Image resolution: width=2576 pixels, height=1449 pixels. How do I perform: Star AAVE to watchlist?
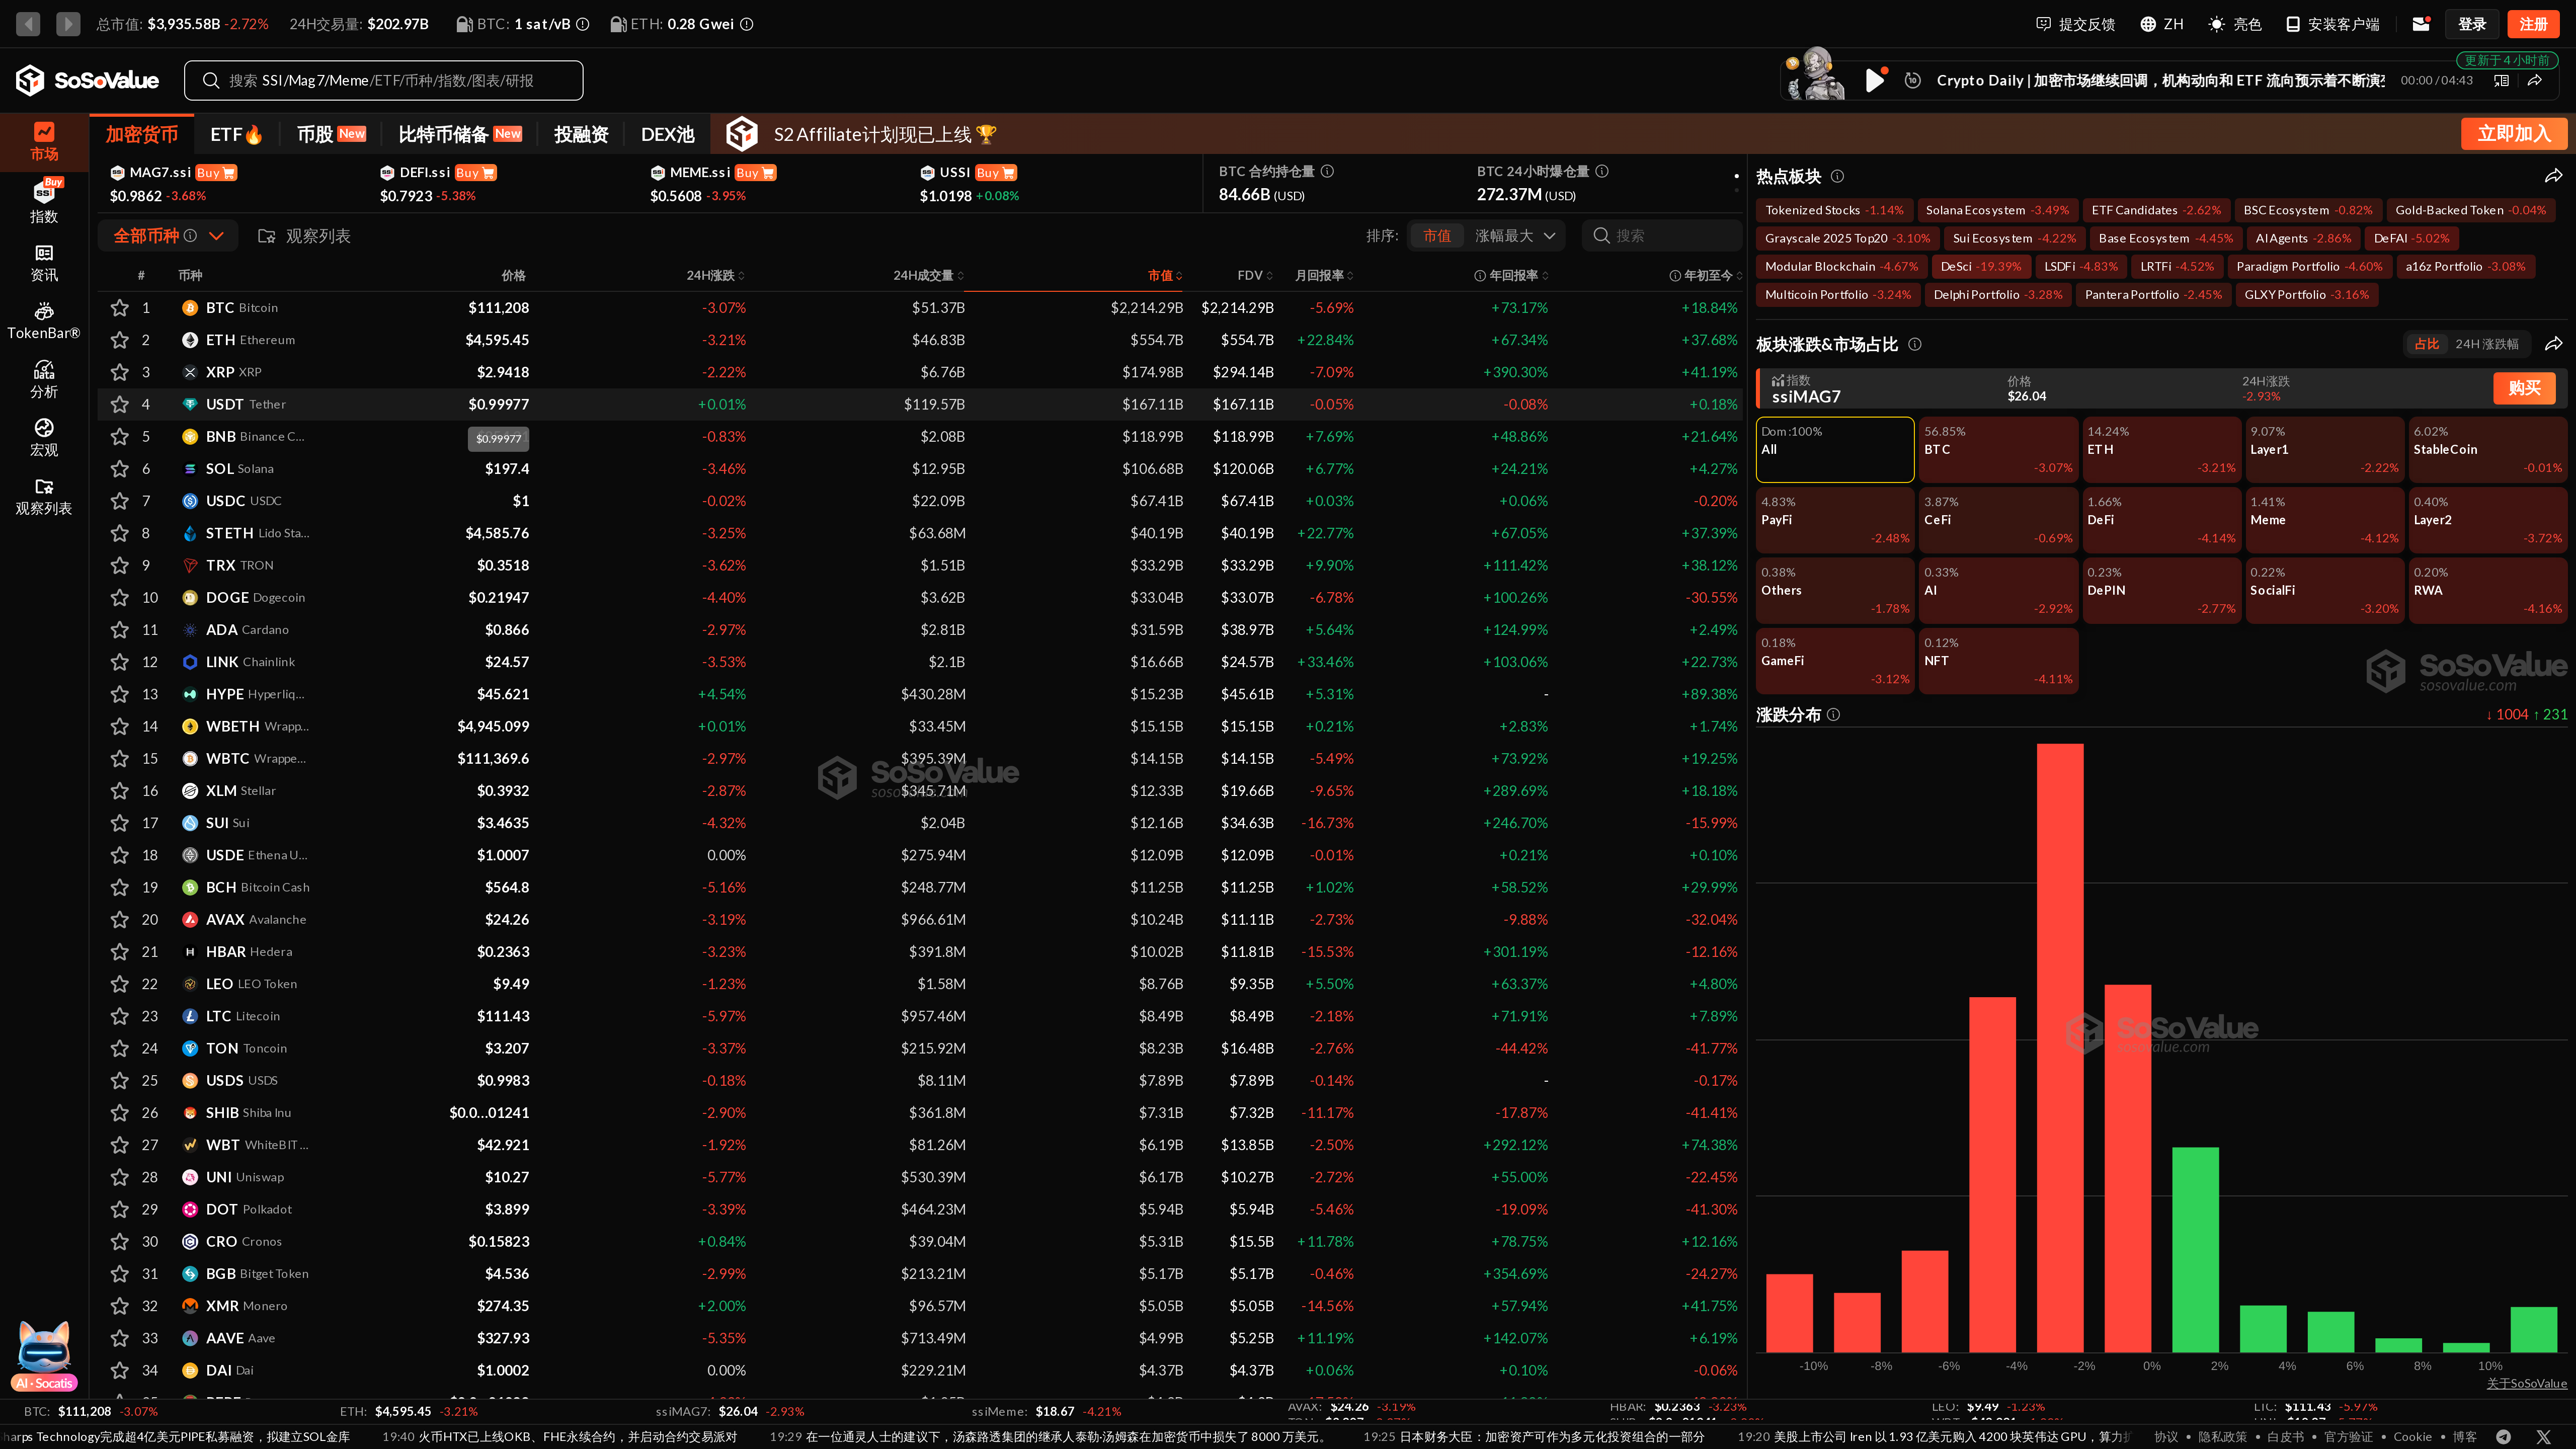click(120, 1338)
